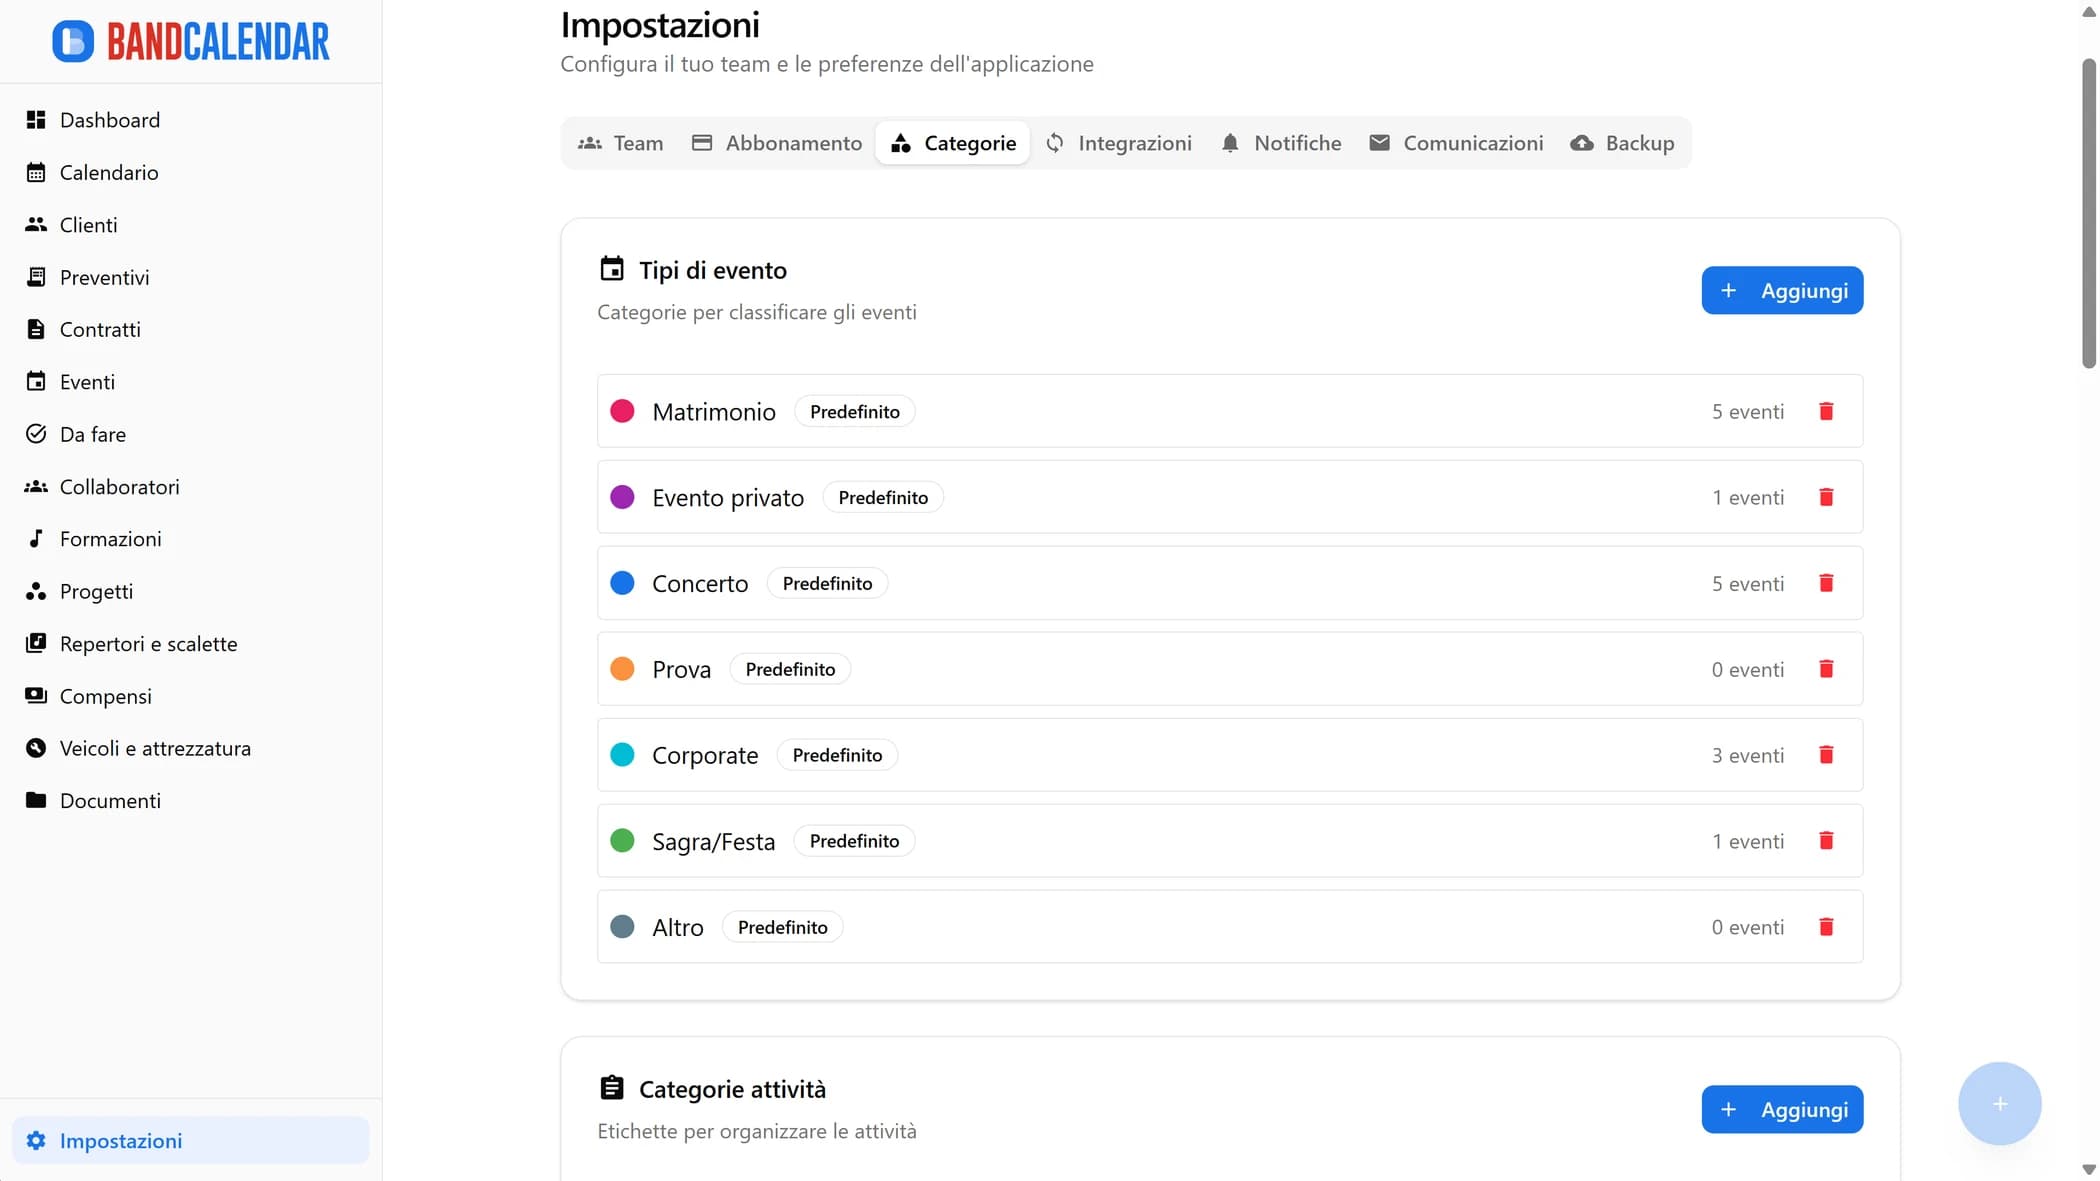Open the Formazioni music note icon
This screenshot has width=2100, height=1181.
pyautogui.click(x=36, y=538)
